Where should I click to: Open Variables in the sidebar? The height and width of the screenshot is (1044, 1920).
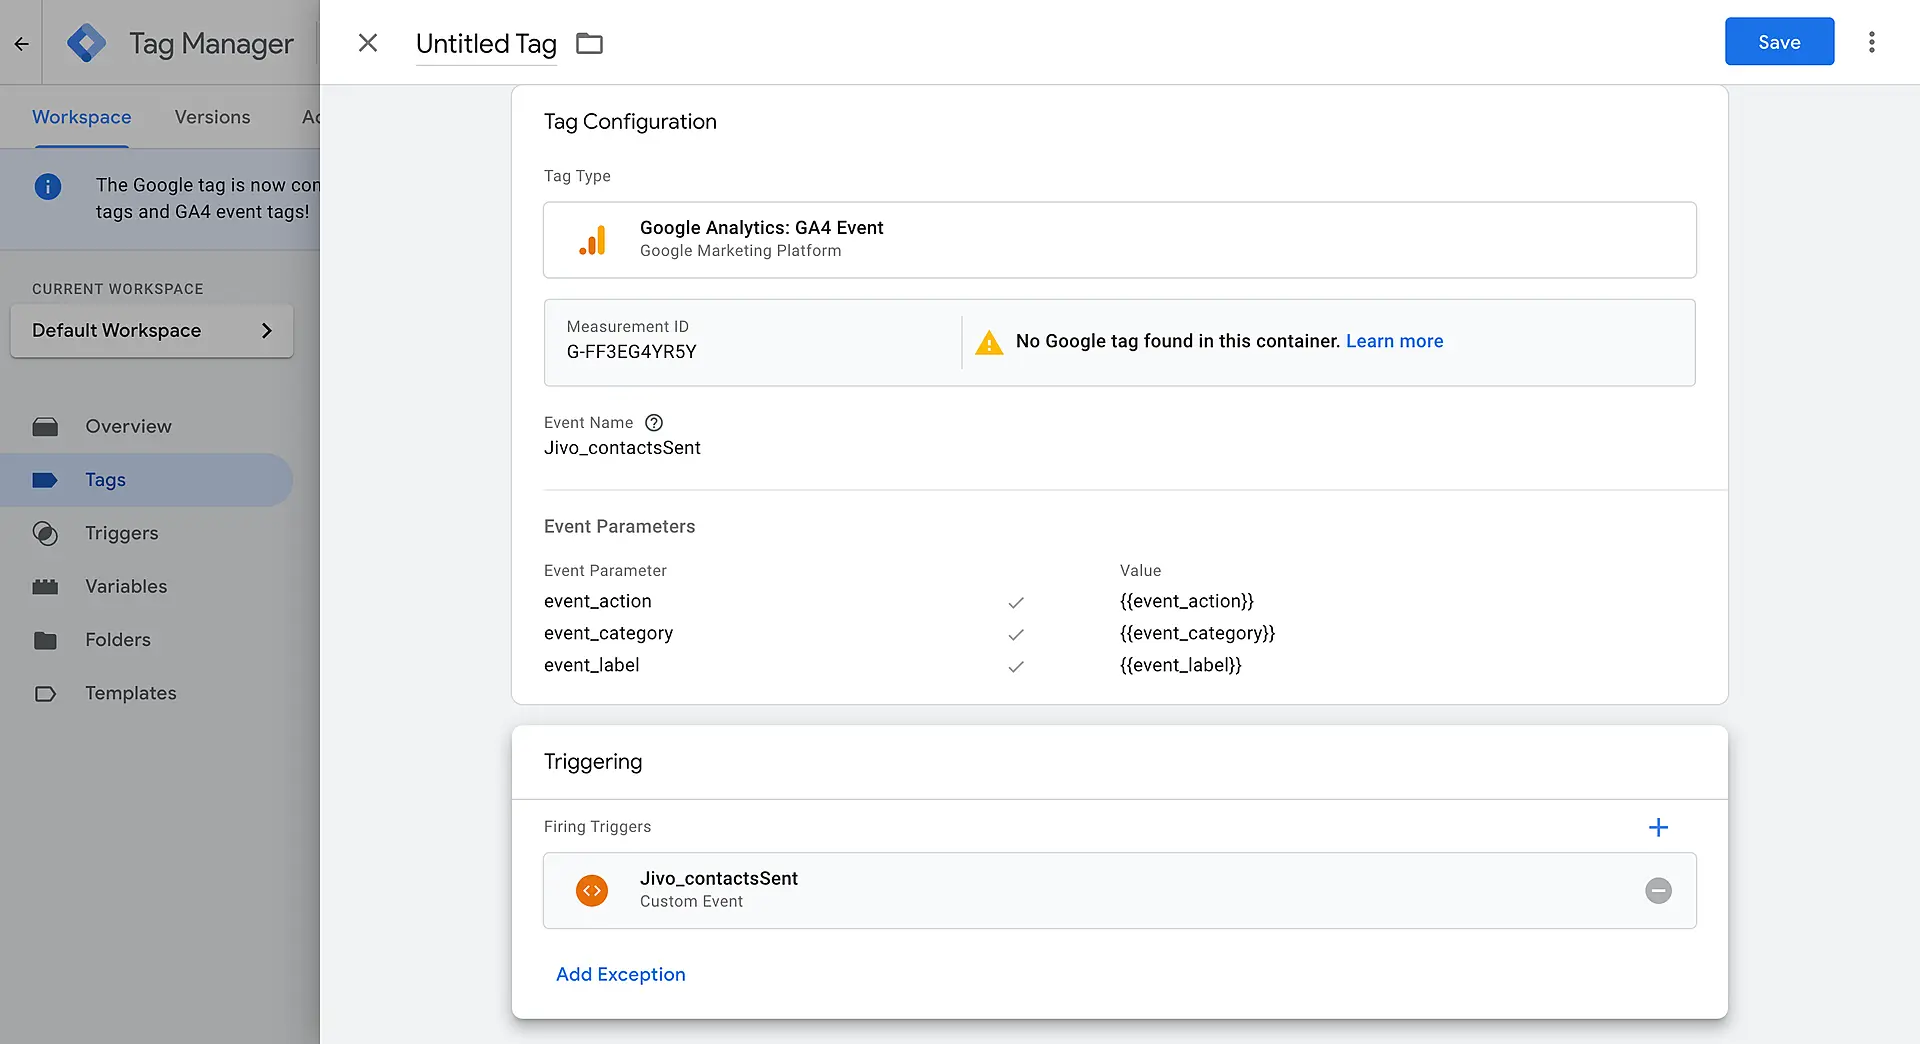(126, 586)
